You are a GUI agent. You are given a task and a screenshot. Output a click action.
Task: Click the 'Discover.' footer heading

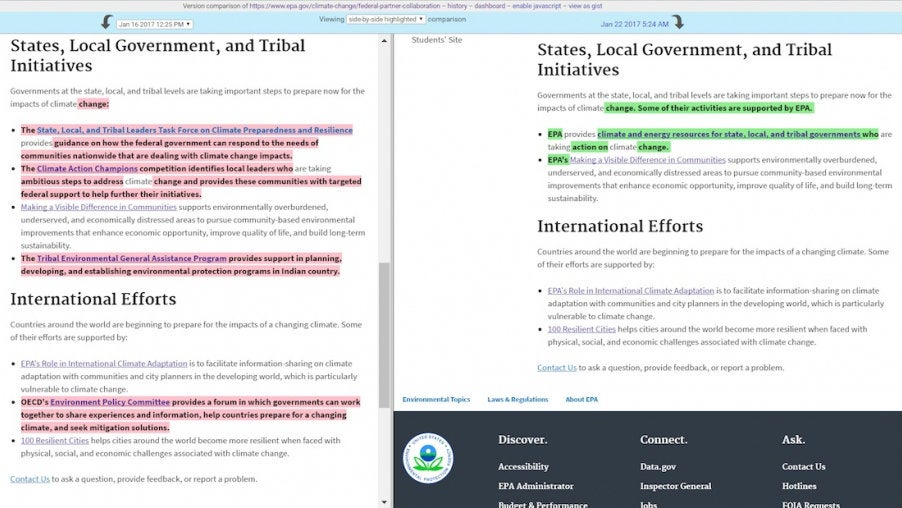pos(522,440)
